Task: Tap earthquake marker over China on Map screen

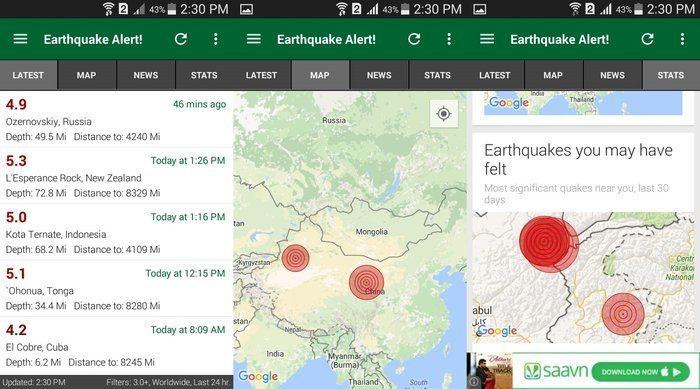Action: [367, 282]
